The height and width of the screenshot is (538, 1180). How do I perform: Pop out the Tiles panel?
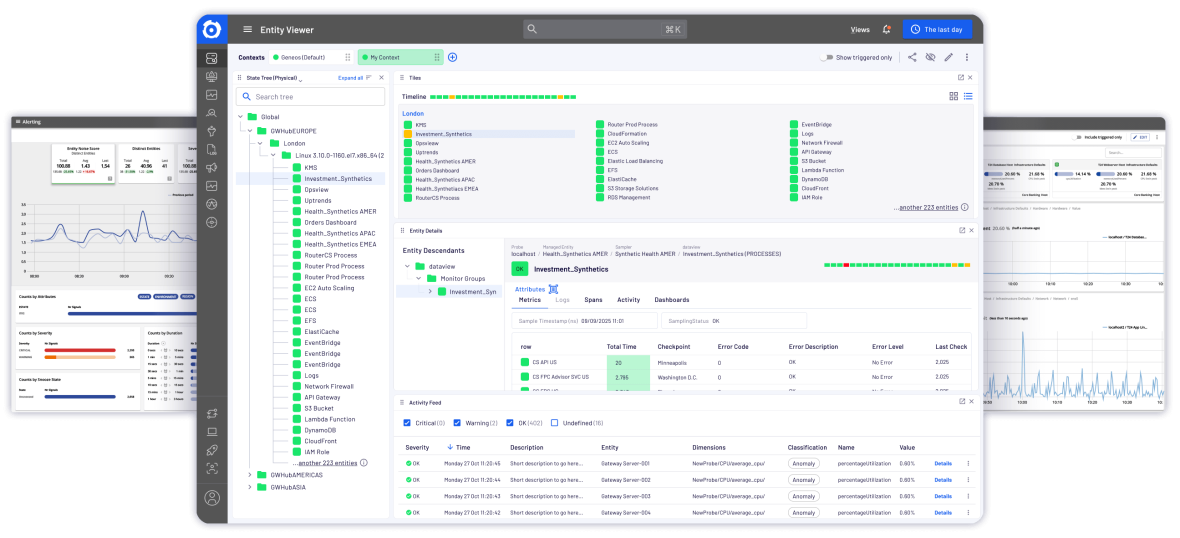click(x=960, y=78)
